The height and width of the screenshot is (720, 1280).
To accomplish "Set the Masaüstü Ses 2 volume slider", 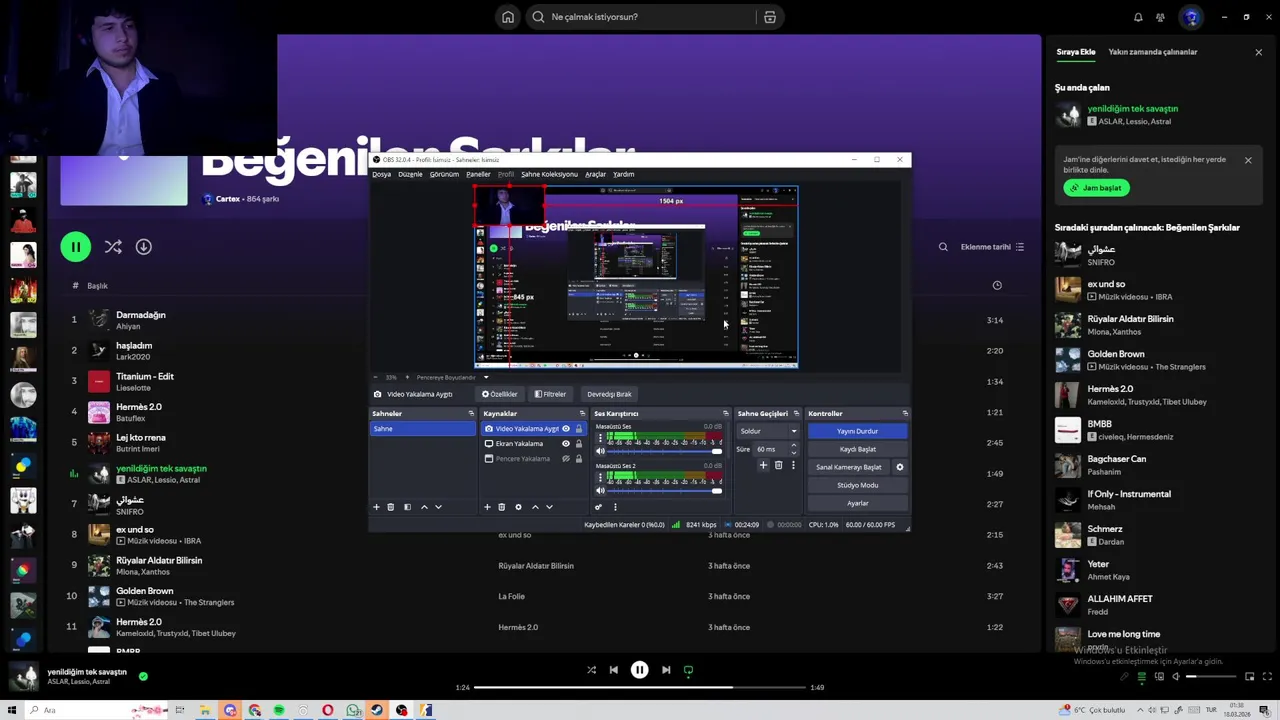I will [x=665, y=491].
